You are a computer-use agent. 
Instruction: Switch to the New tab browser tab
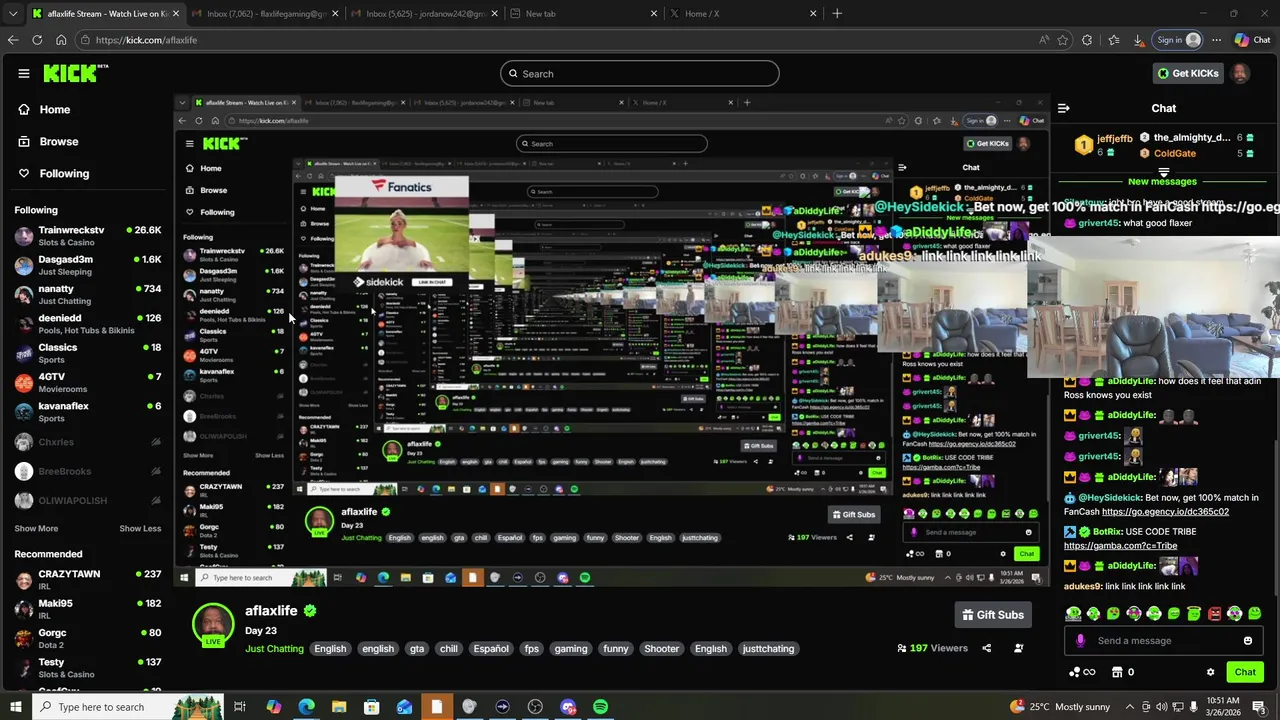click(582, 14)
